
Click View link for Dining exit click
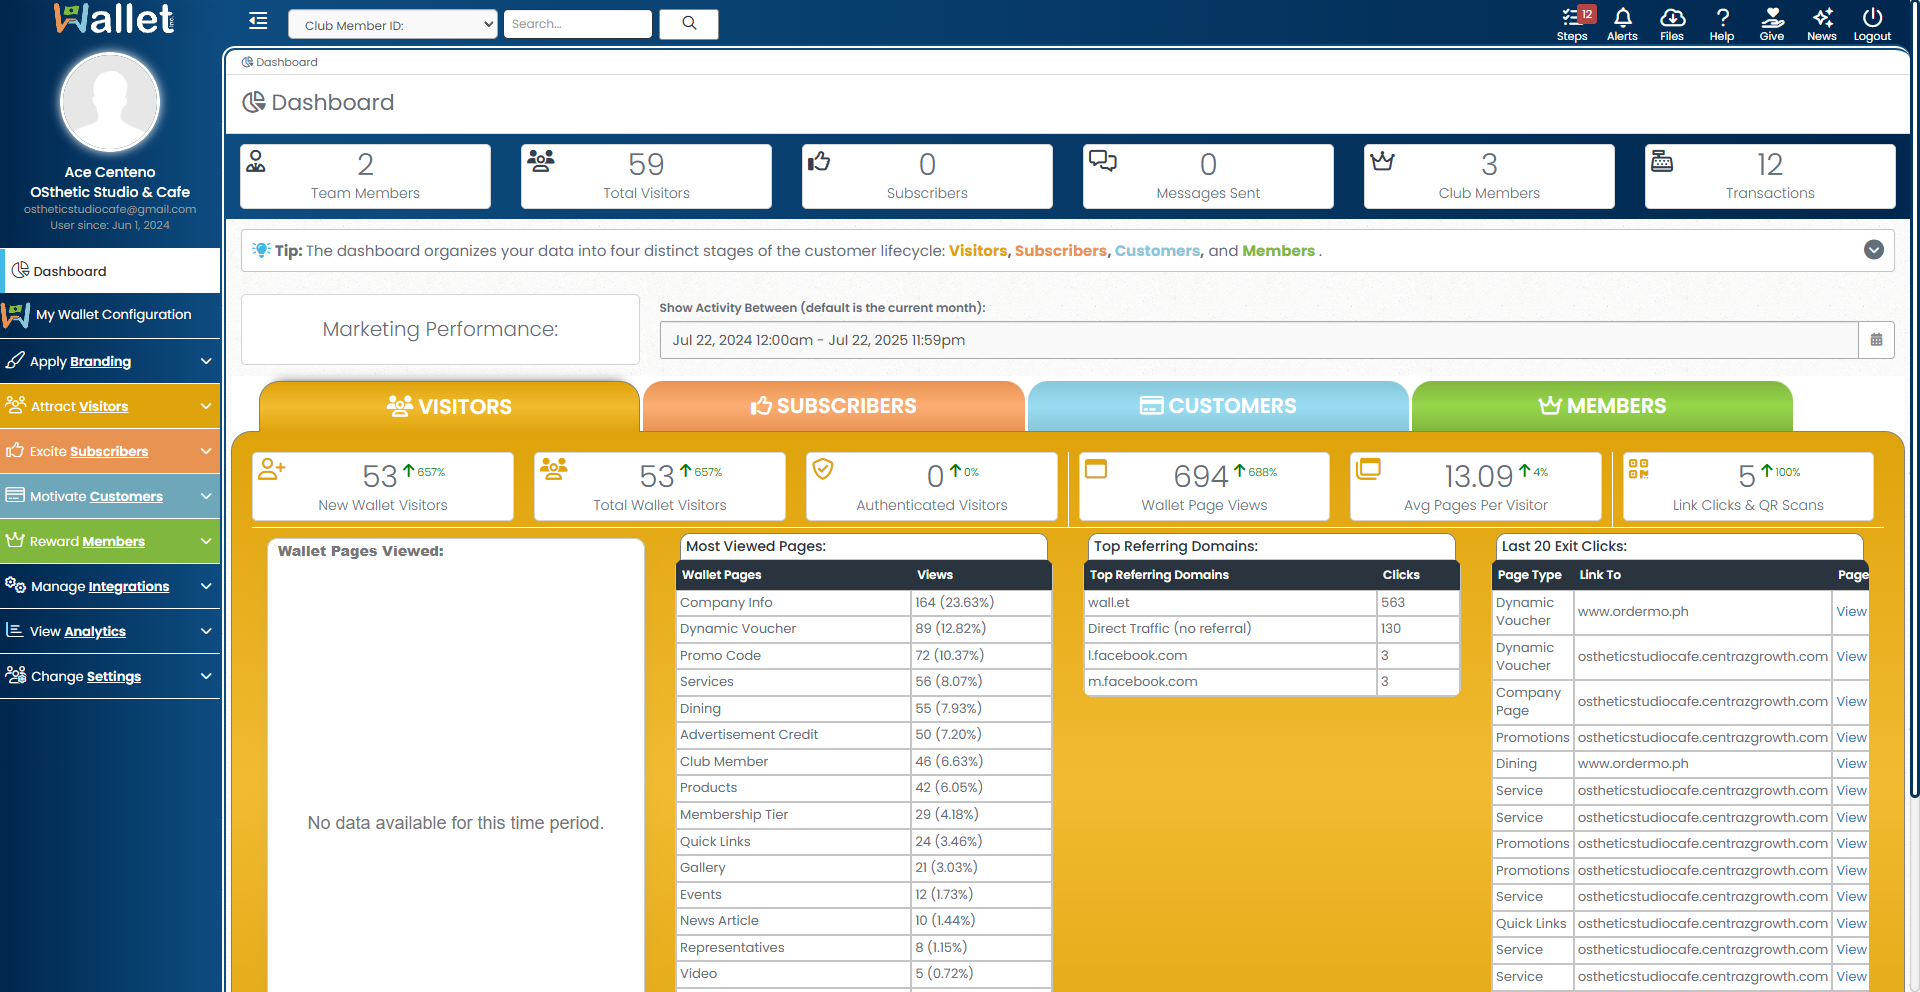click(x=1851, y=763)
